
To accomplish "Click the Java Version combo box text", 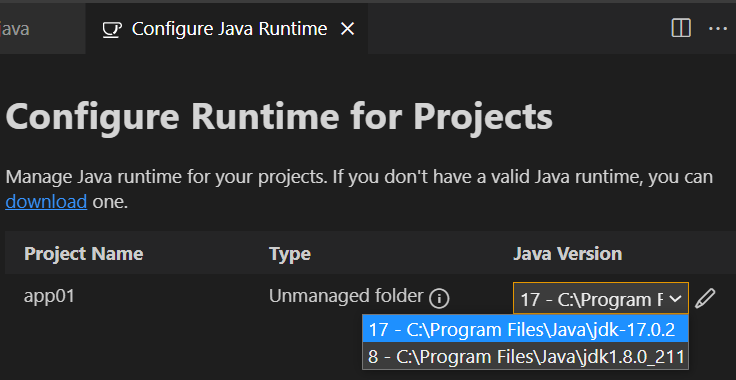I will coord(592,299).
